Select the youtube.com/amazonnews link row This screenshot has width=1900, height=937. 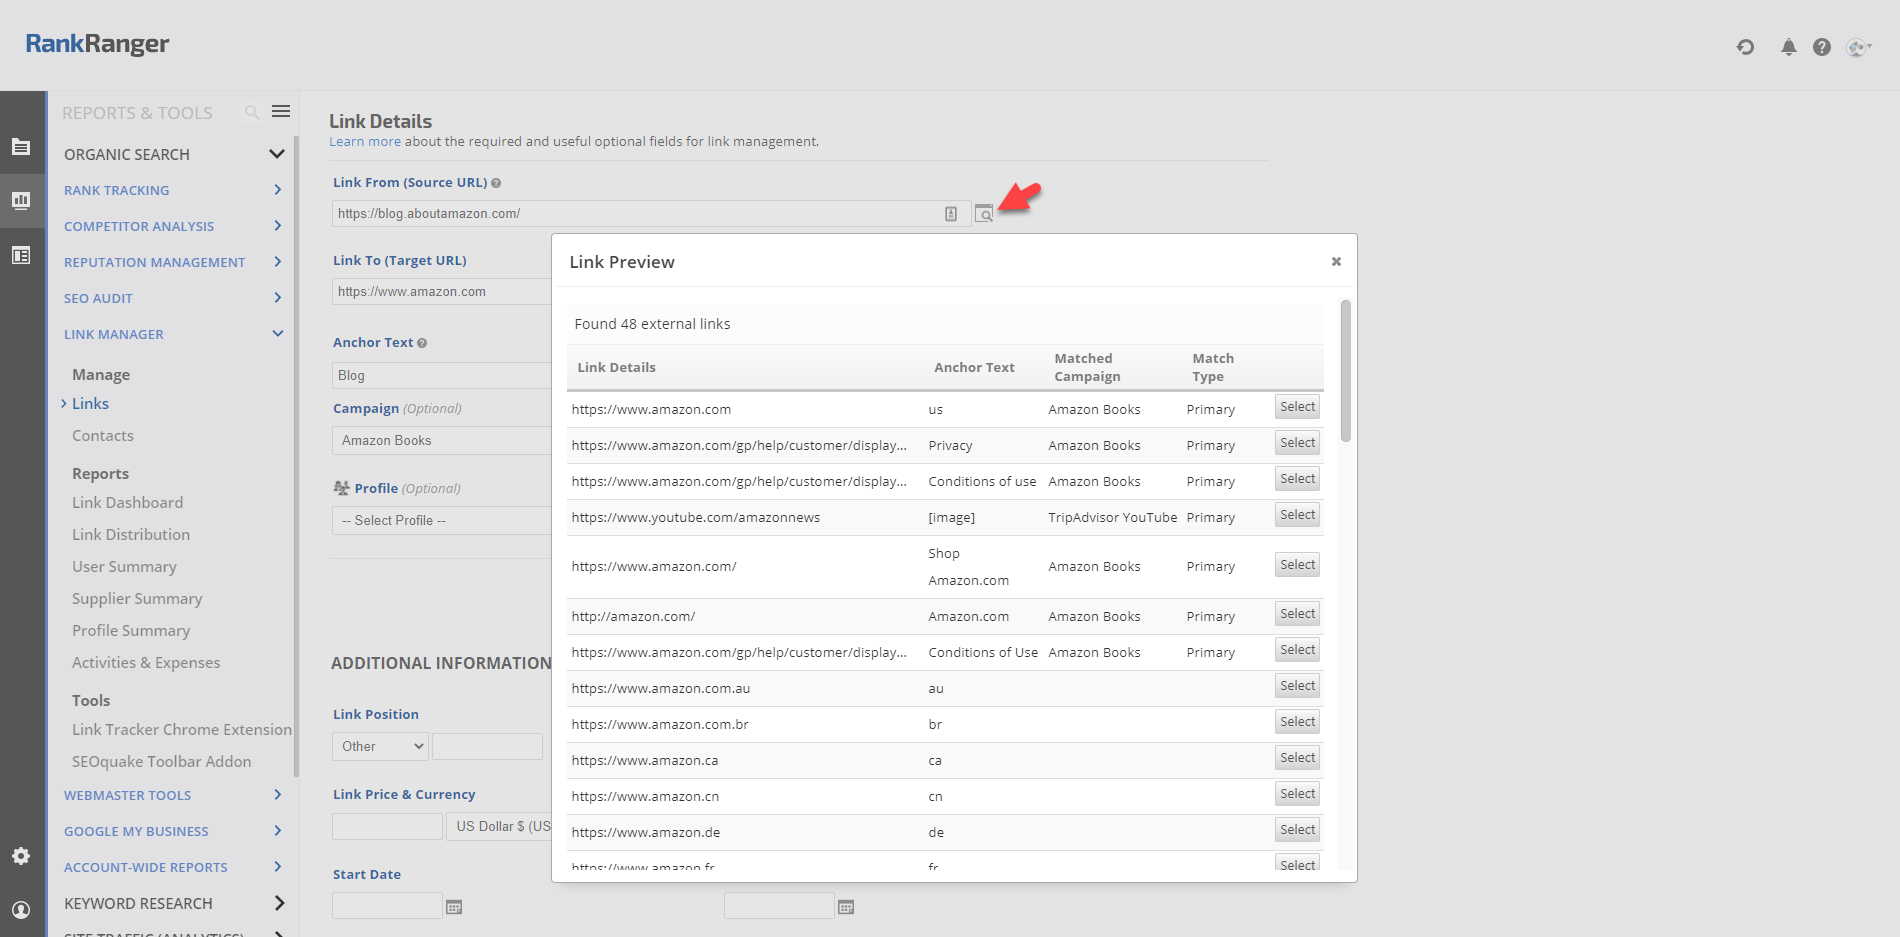(x=1297, y=515)
